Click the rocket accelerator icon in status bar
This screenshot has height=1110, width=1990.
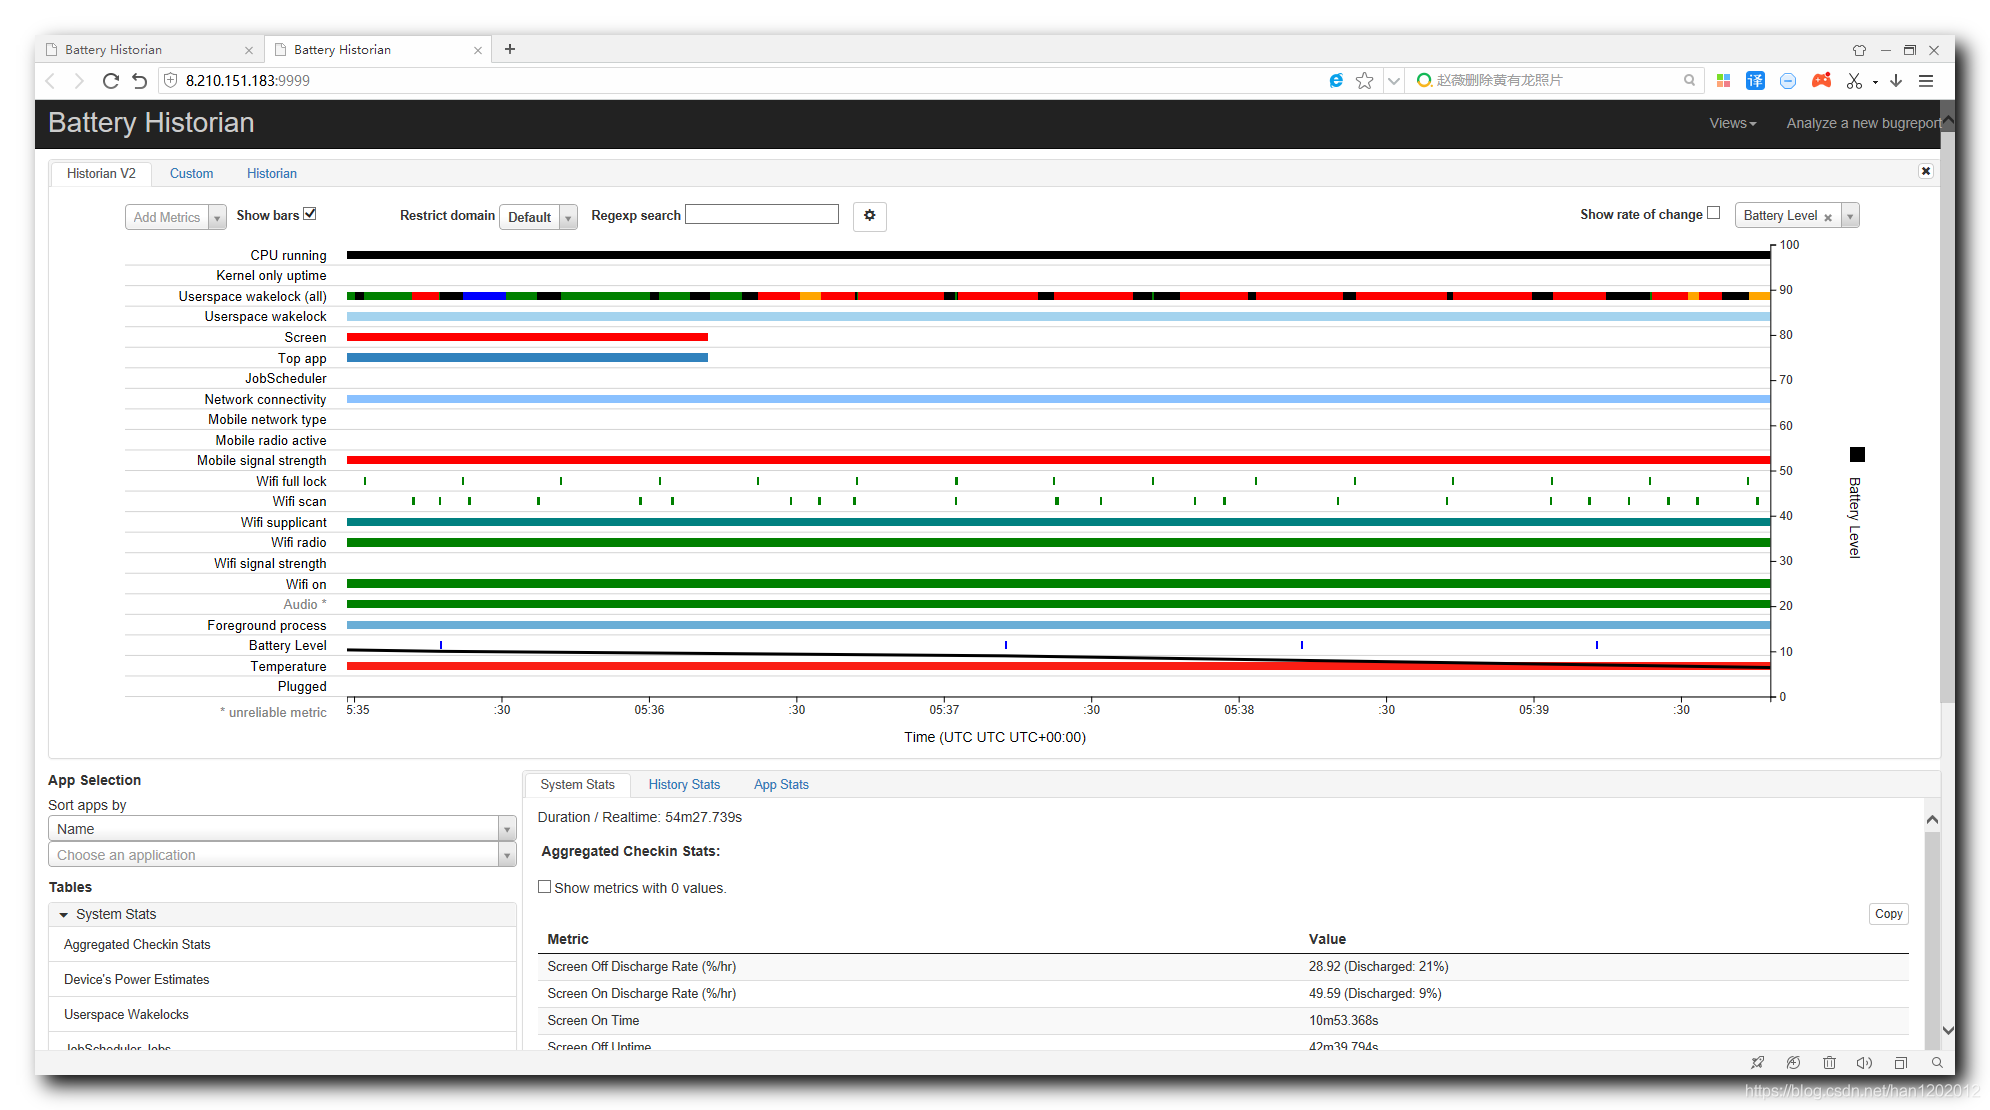tap(1757, 1063)
